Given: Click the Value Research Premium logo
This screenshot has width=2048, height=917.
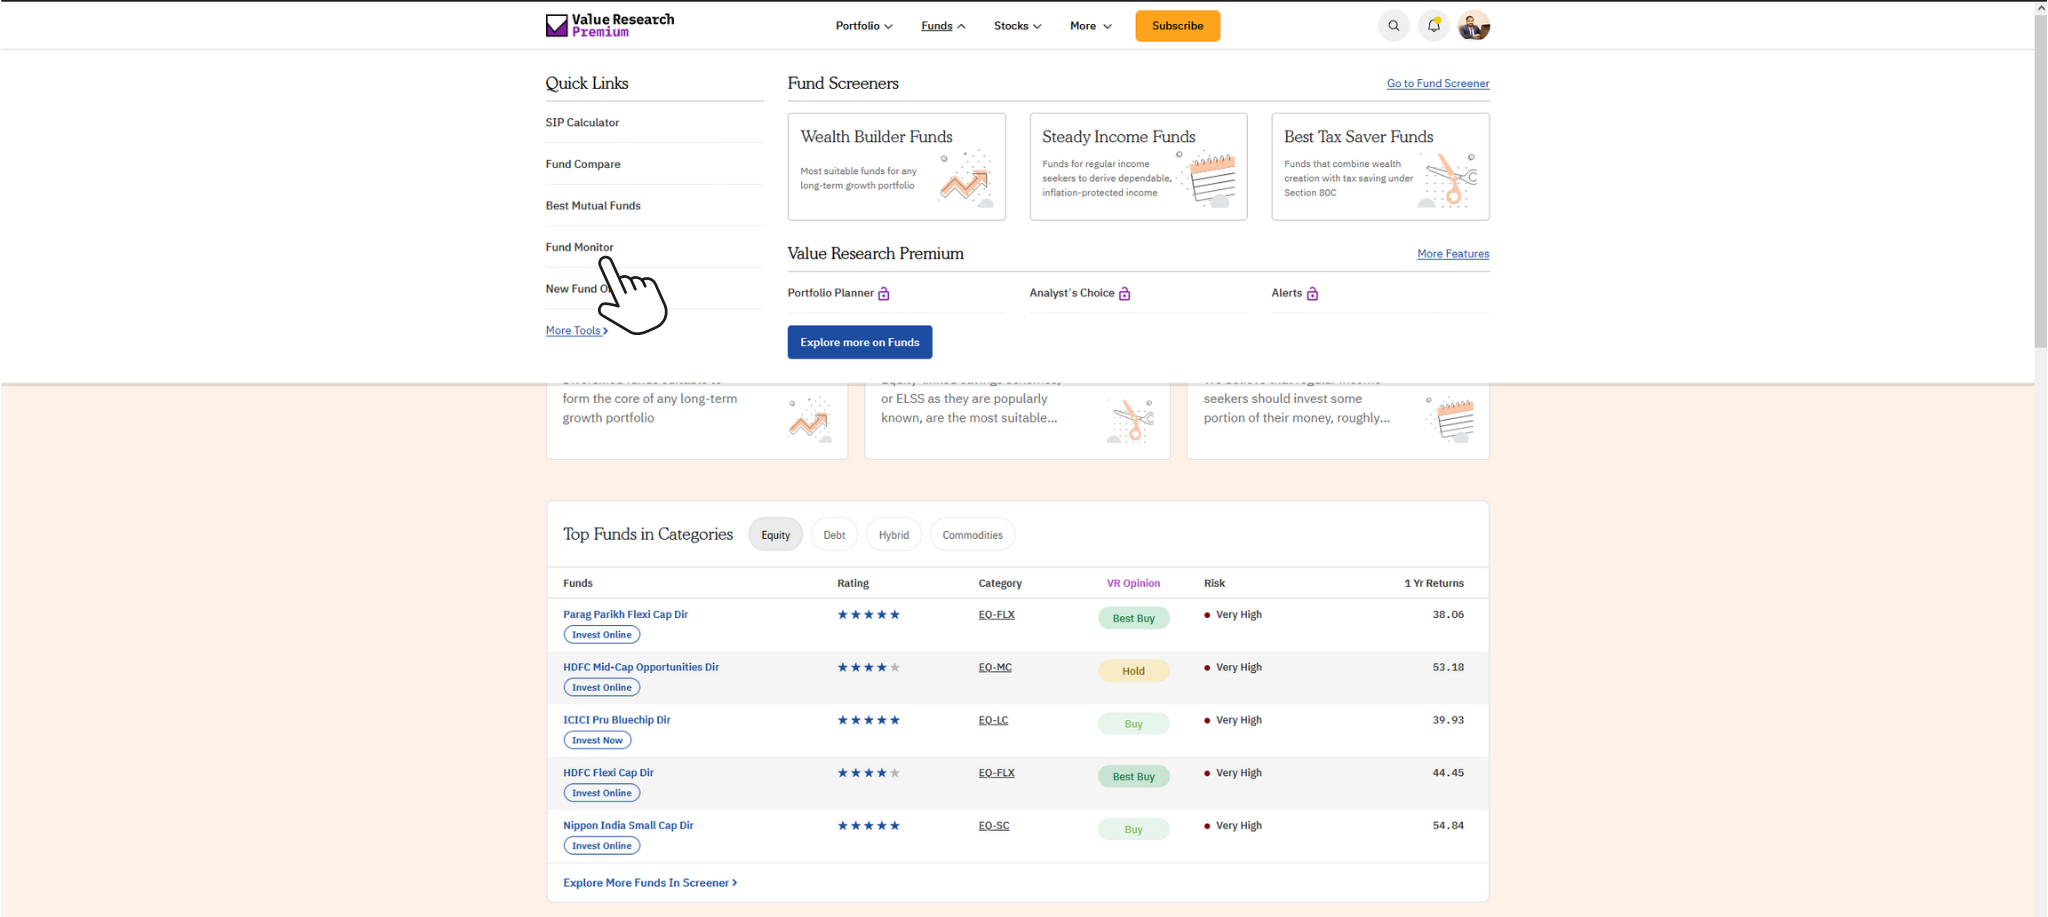Looking at the screenshot, I should tap(609, 24).
